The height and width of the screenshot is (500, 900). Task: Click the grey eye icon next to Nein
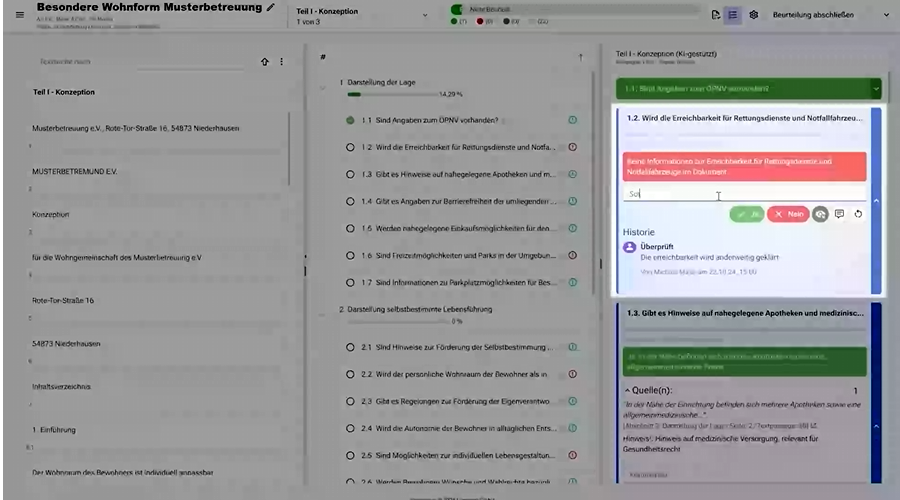click(820, 214)
